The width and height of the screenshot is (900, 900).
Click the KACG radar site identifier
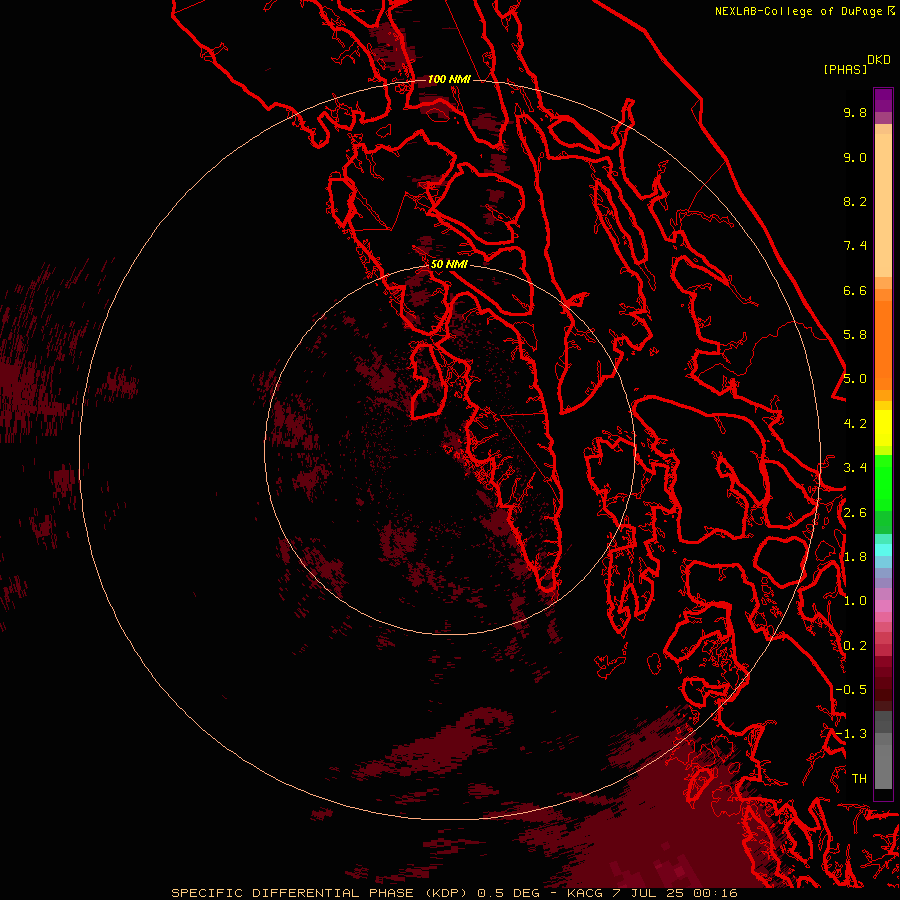pyautogui.click(x=585, y=893)
